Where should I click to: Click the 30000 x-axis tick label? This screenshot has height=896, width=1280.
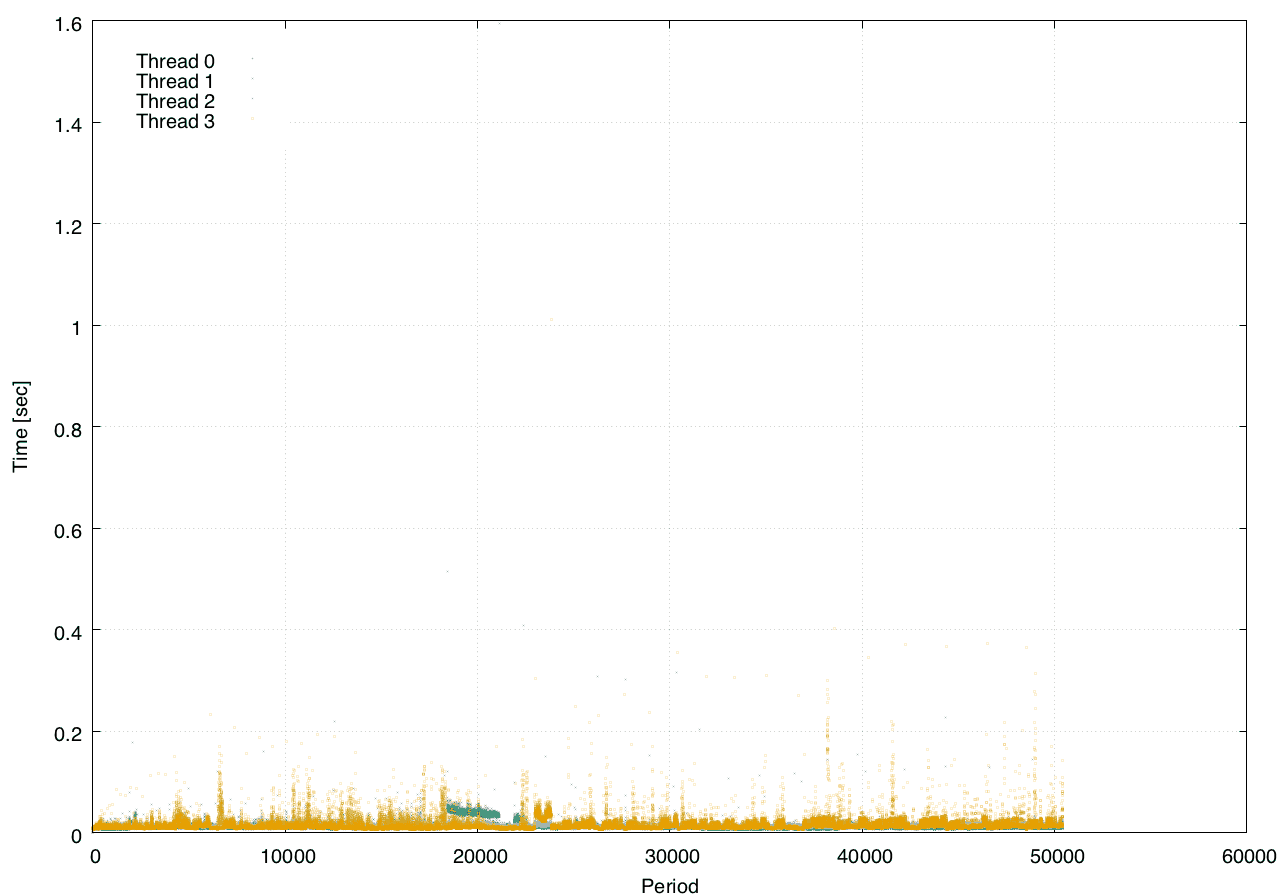click(670, 856)
